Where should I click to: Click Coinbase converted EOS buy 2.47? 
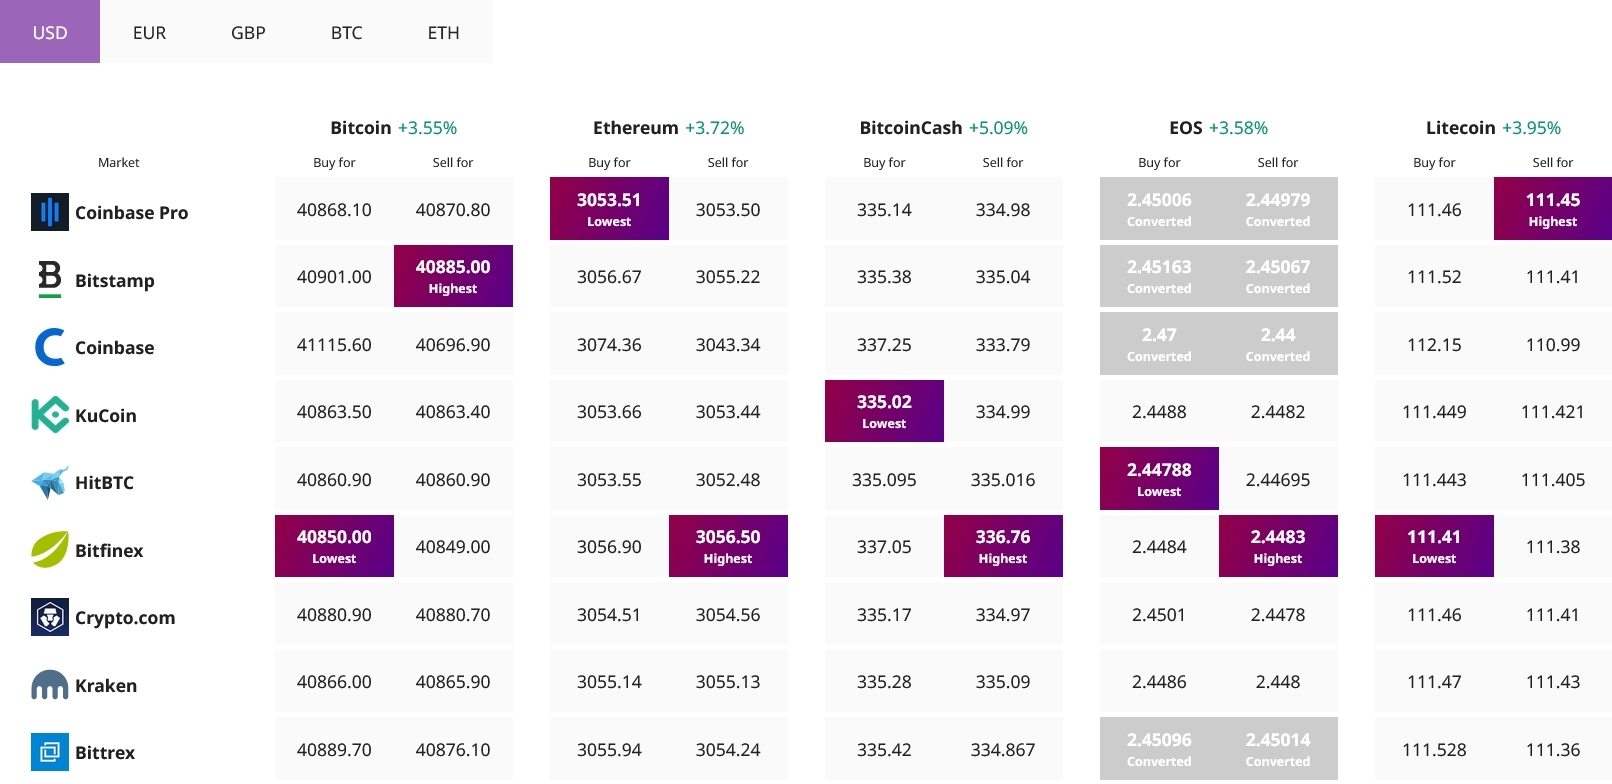pyautogui.click(x=1159, y=343)
